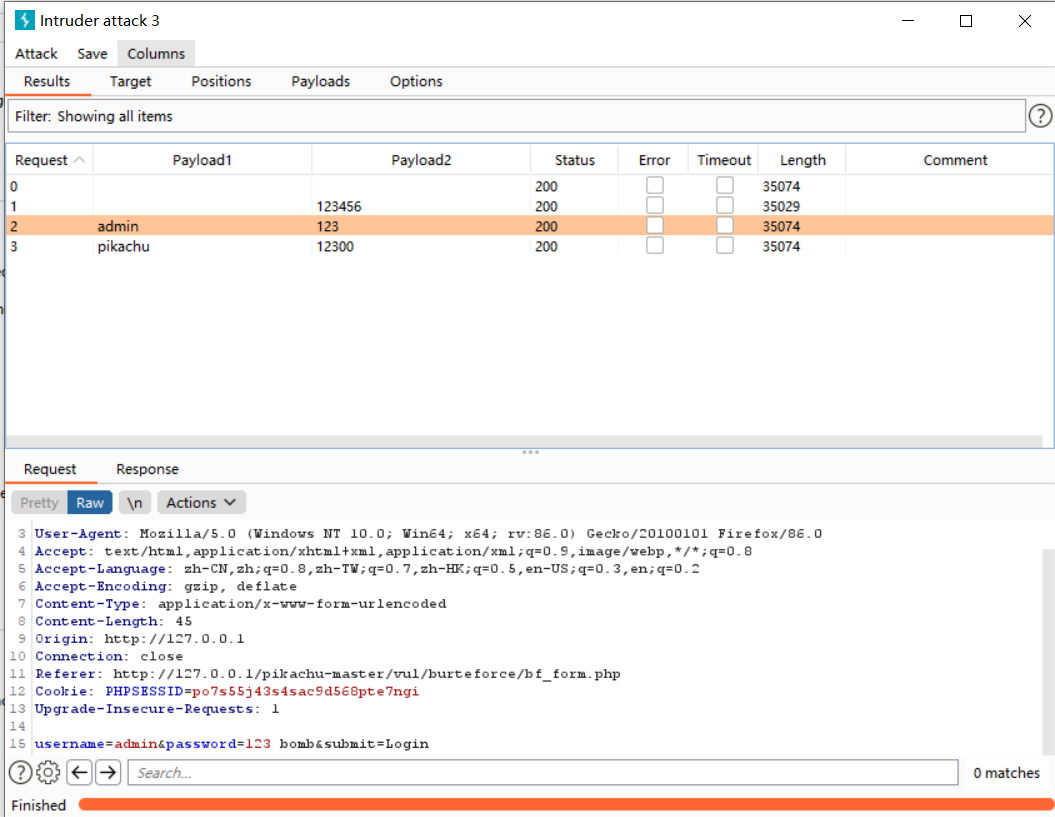Sort by Status column header

[x=575, y=160]
